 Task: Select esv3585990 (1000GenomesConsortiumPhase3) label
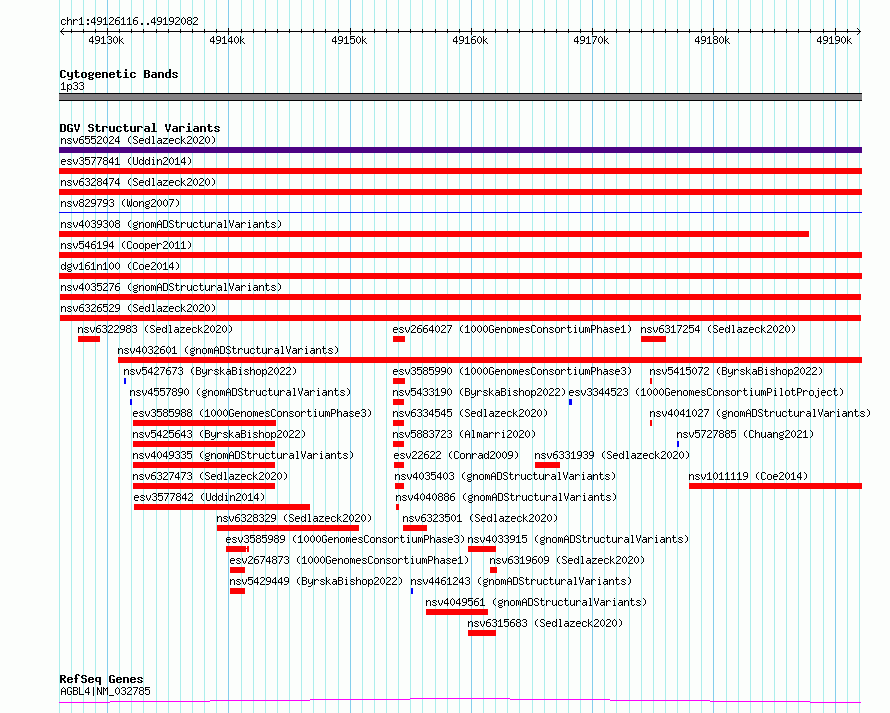(x=512, y=371)
